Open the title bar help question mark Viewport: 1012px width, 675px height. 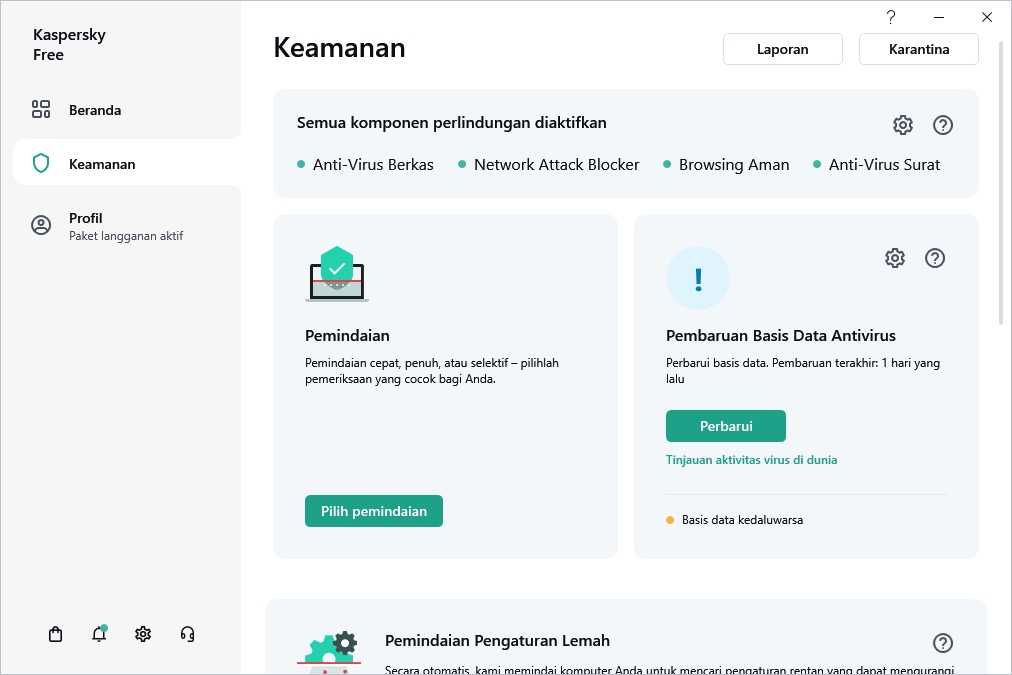pyautogui.click(x=890, y=17)
